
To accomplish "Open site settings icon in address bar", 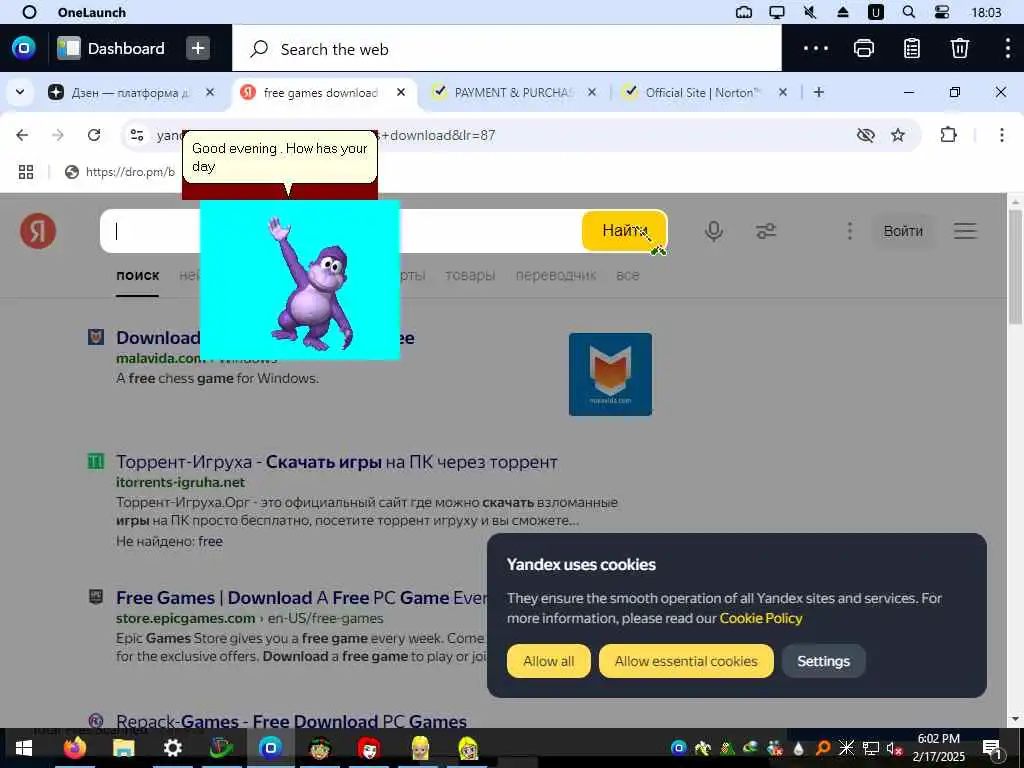I will (x=136, y=135).
